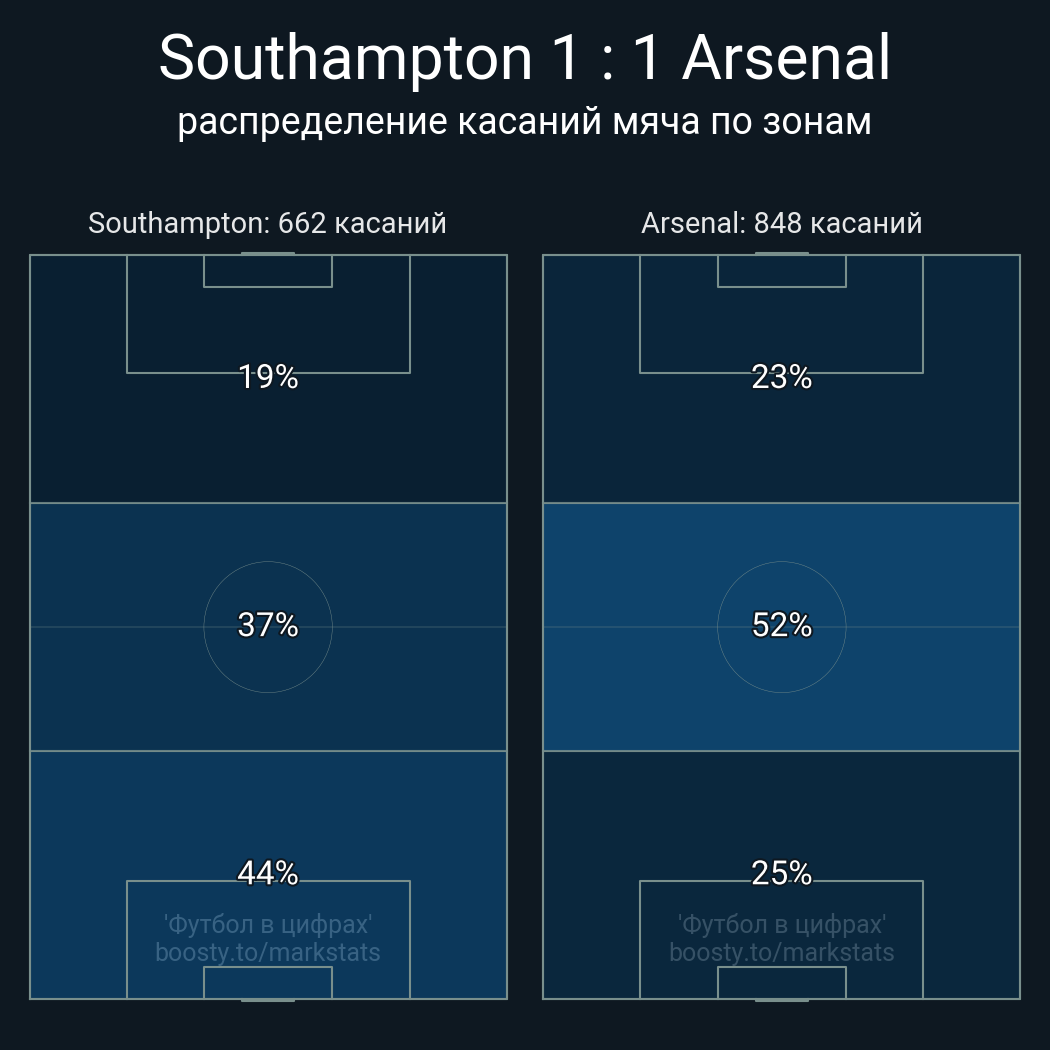
Task: Open boosty.to/markstats link on Southampton pitch
Action: tap(268, 952)
